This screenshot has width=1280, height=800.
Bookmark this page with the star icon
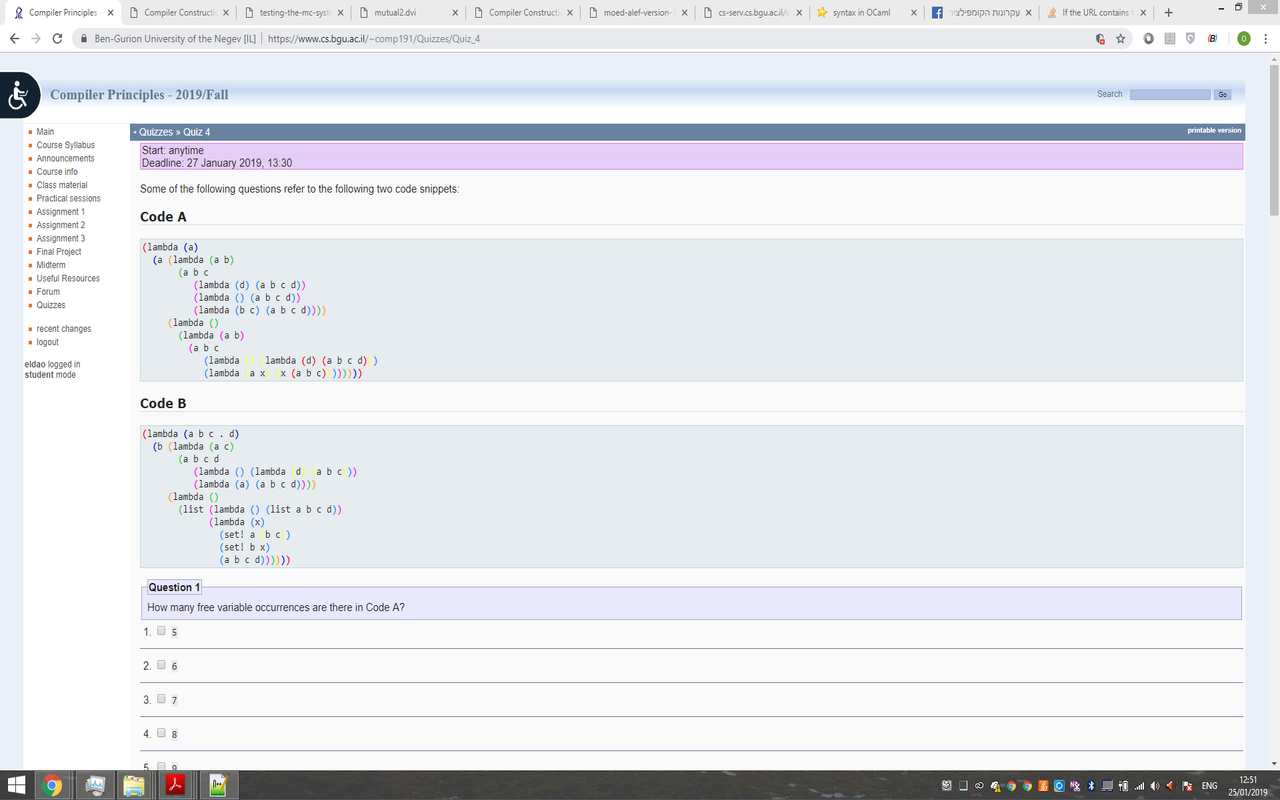pos(1121,39)
